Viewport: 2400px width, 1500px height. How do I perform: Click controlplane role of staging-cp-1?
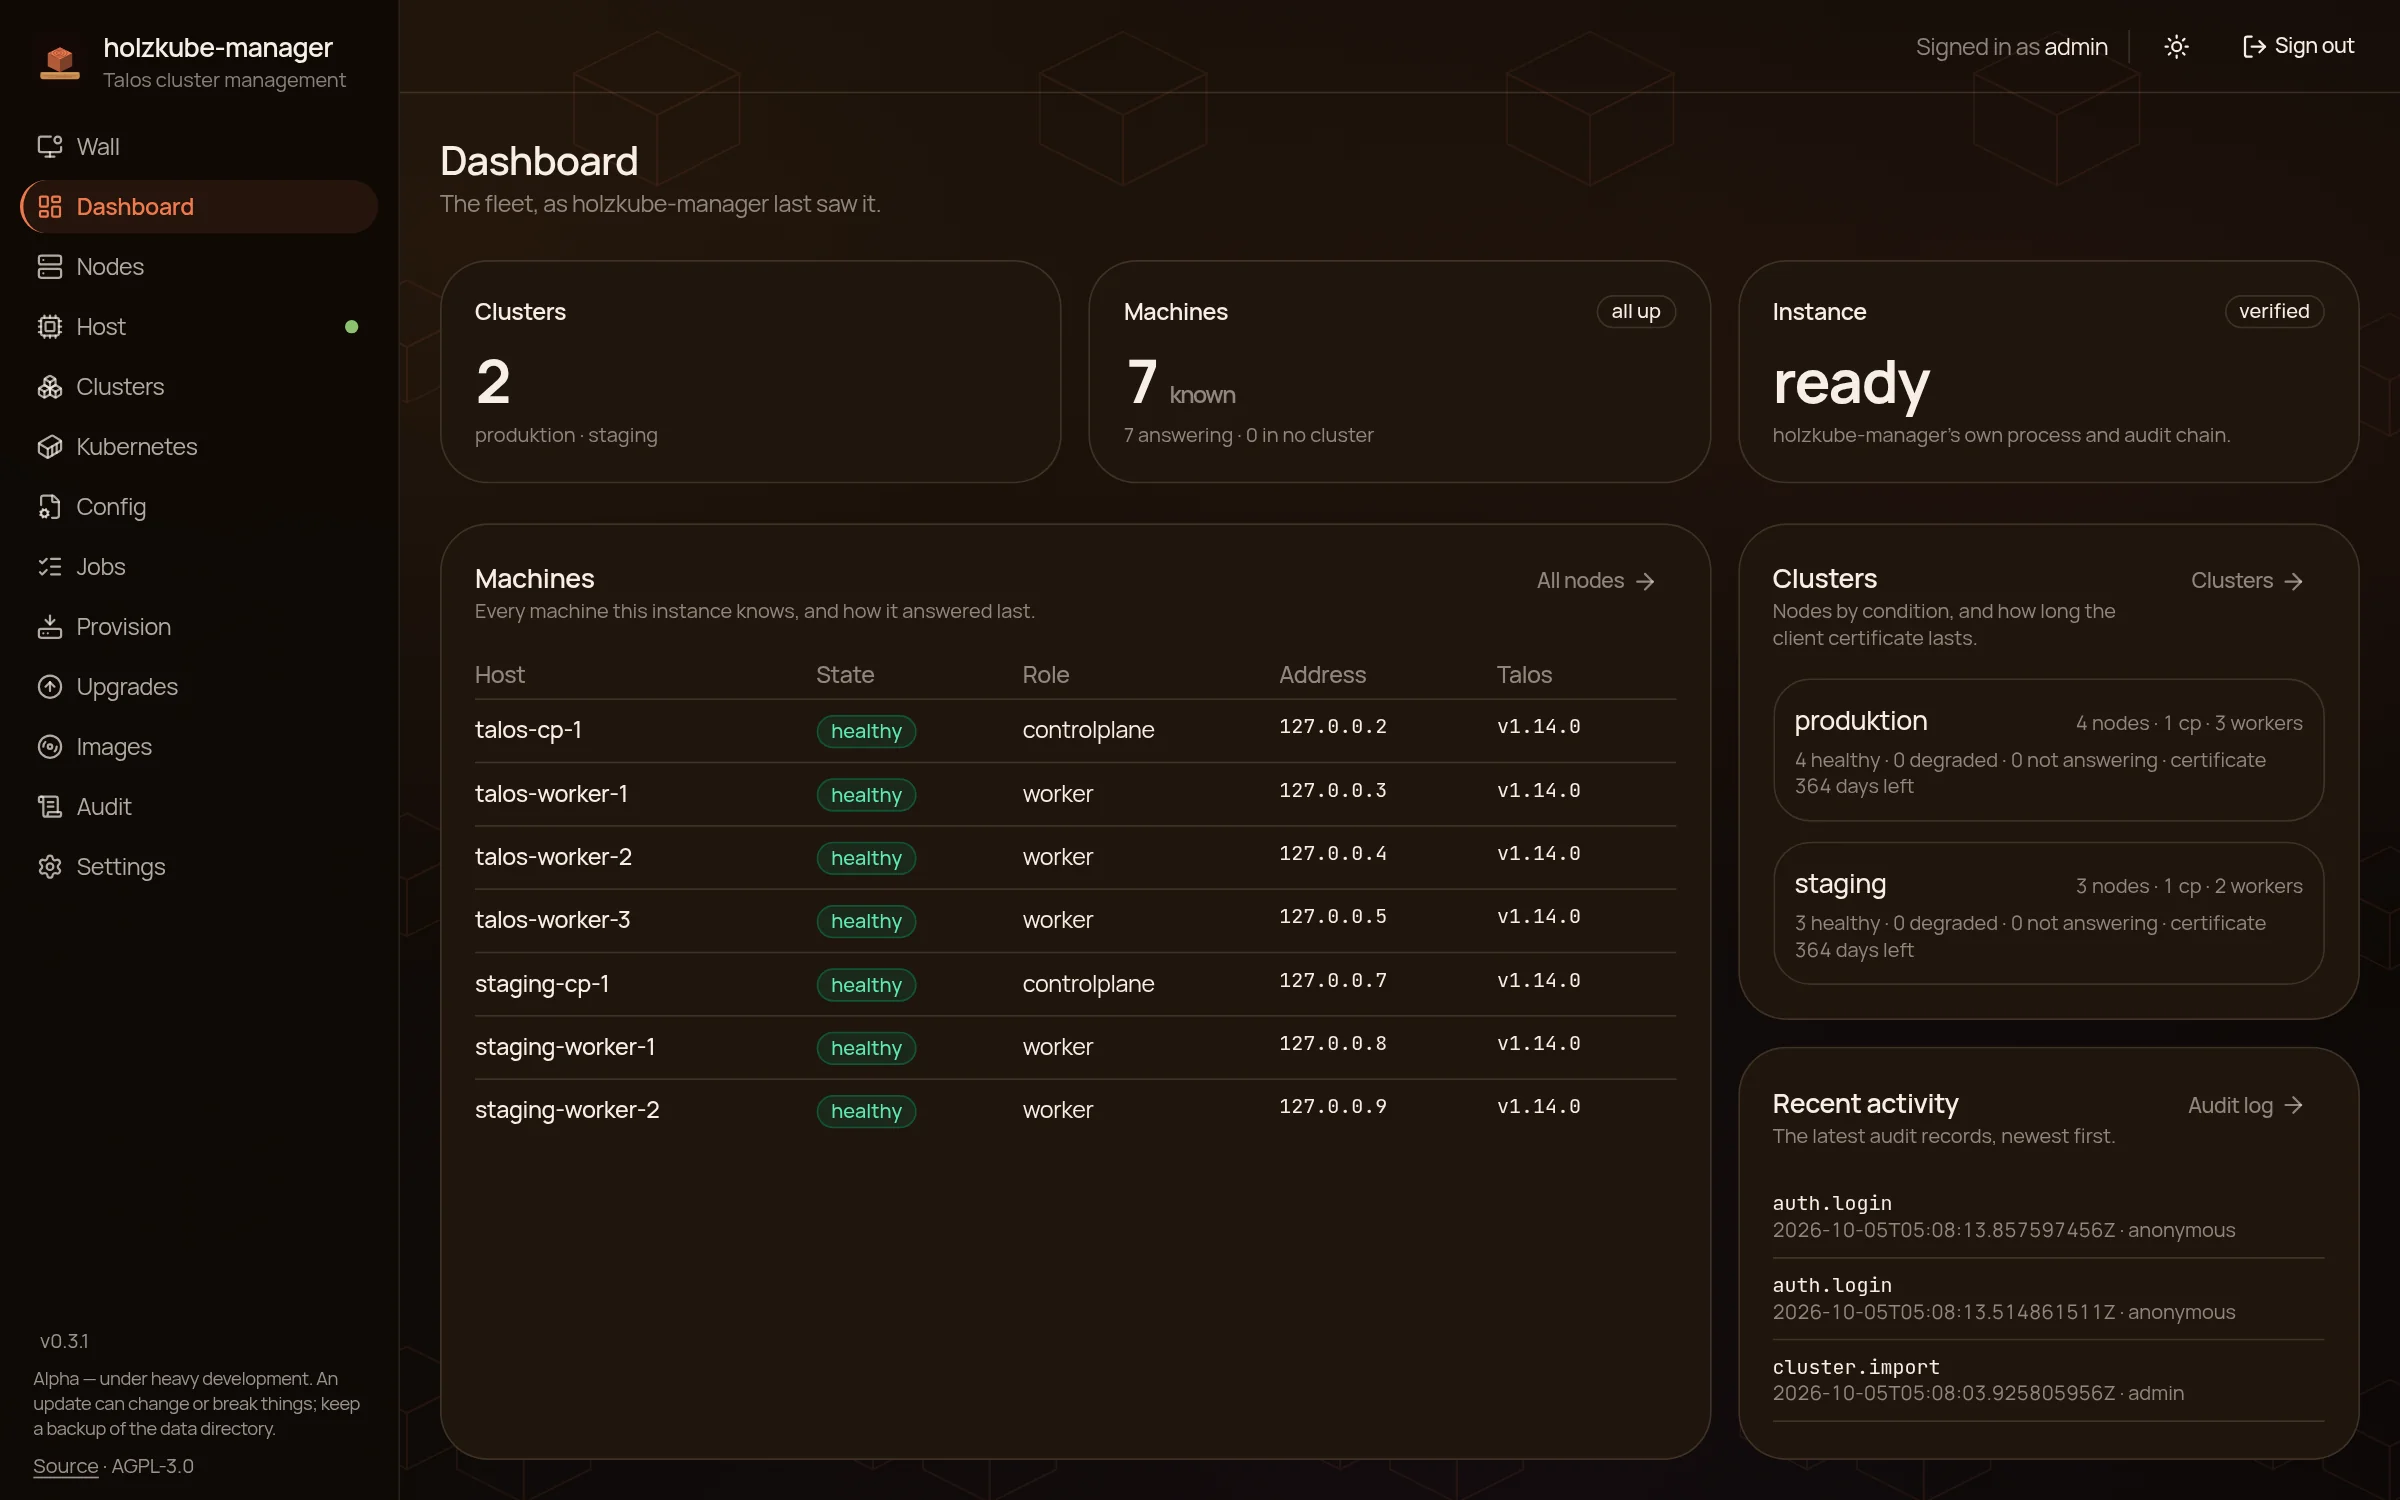(x=1088, y=984)
